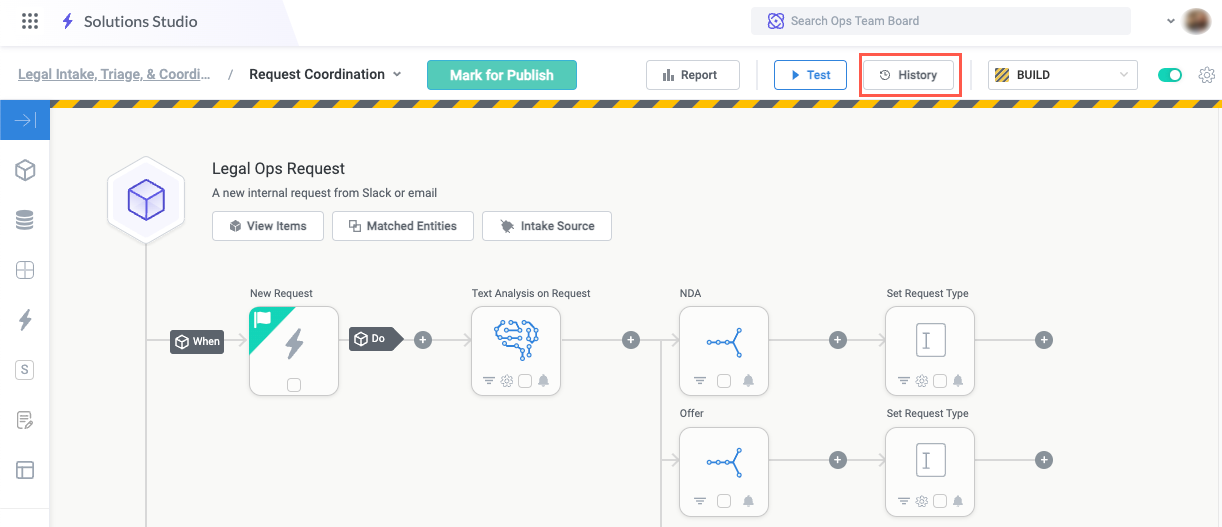Click the settings gear beside the toggle
The height and width of the screenshot is (527, 1222).
pyautogui.click(x=1207, y=75)
